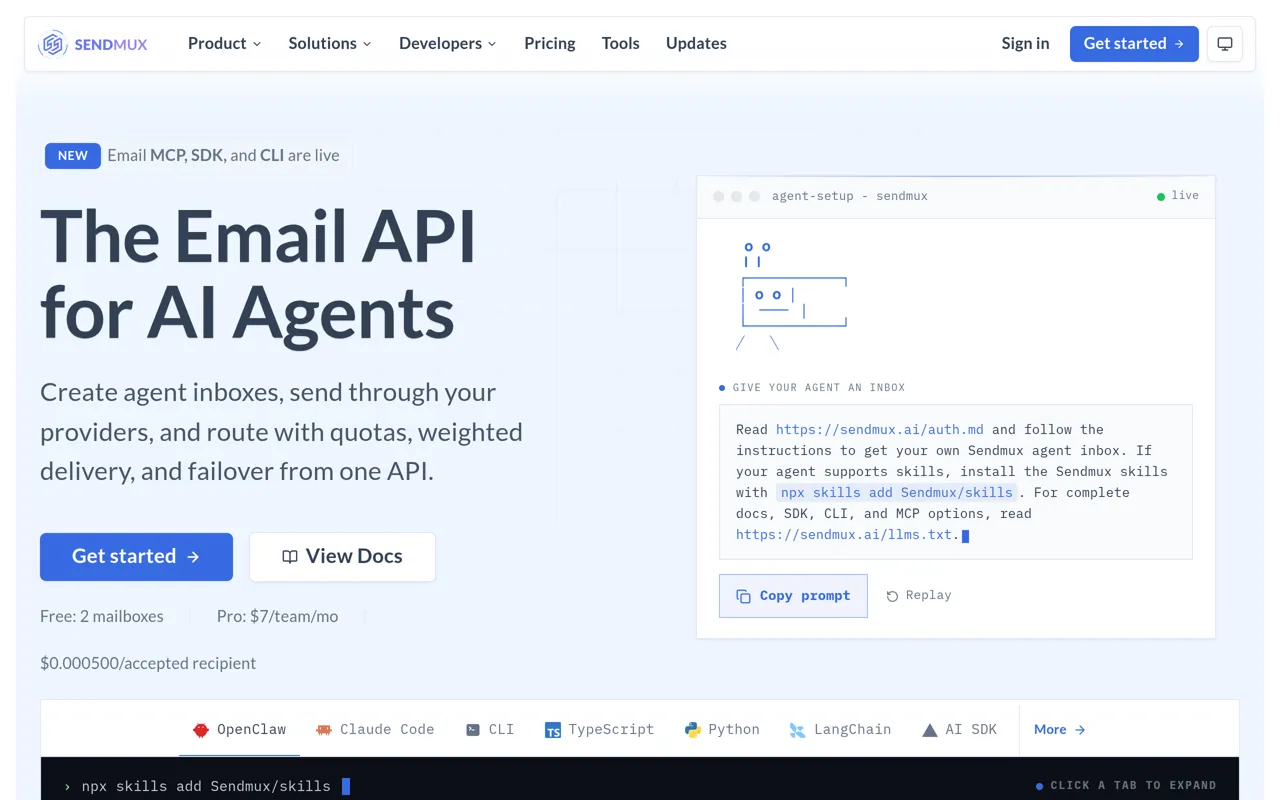Click the 'agent-setup - sendmux' window title
The height and width of the screenshot is (800, 1280).
(850, 196)
